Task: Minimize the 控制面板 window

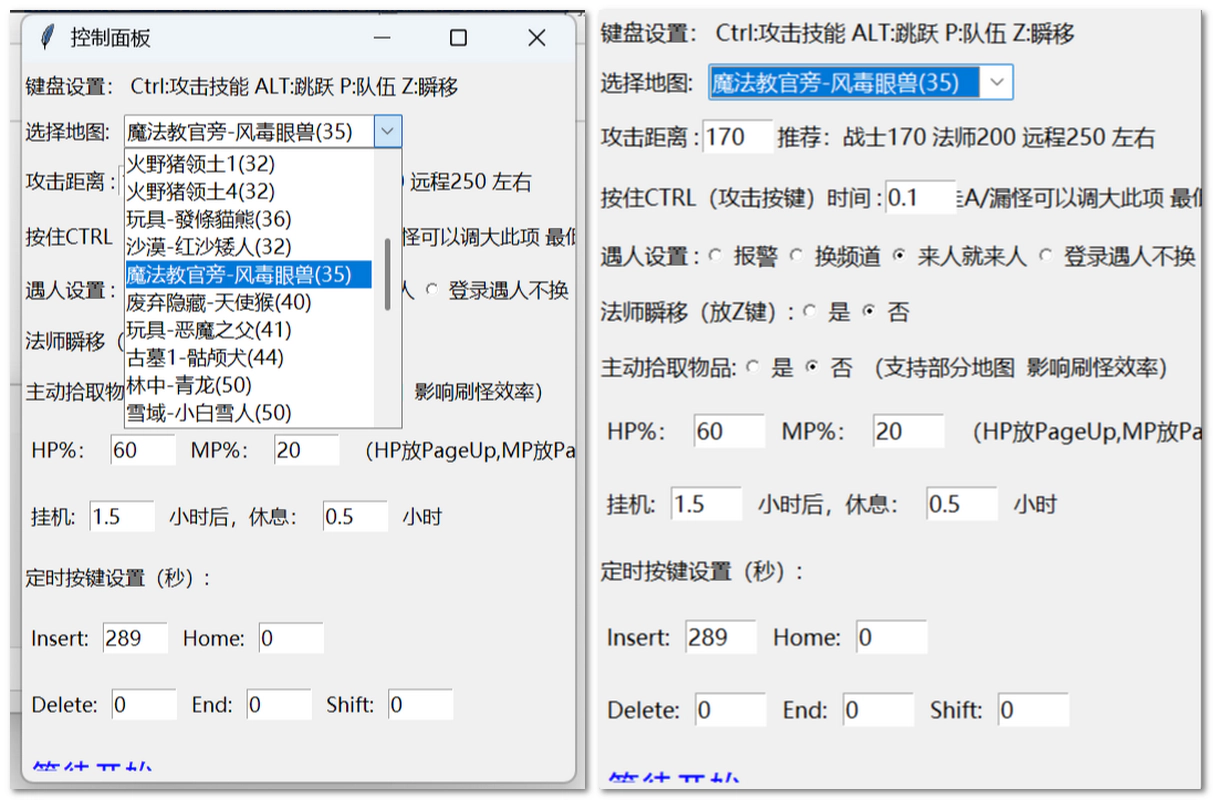Action: 381,38
